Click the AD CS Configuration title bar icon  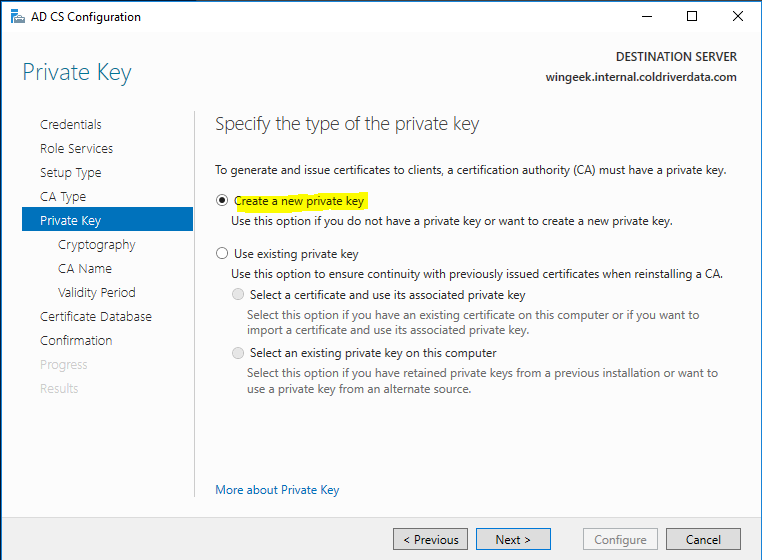point(13,17)
